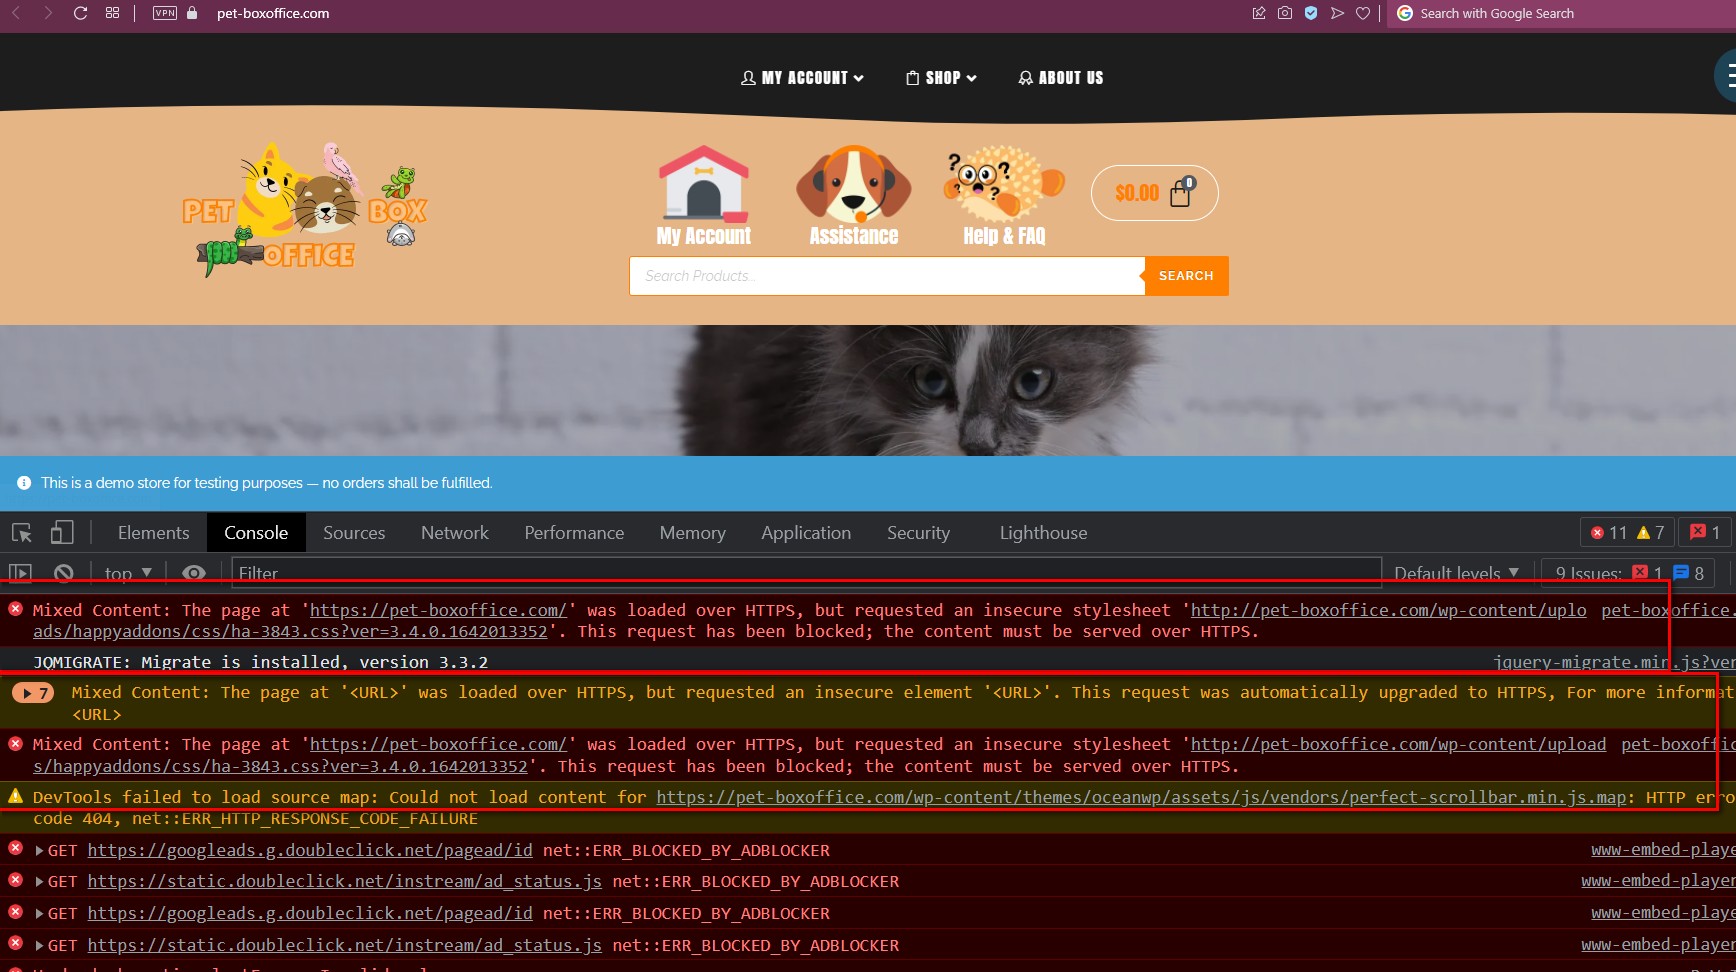The image size is (1736, 972).
Task: Switch to the Application tab
Action: pyautogui.click(x=806, y=533)
